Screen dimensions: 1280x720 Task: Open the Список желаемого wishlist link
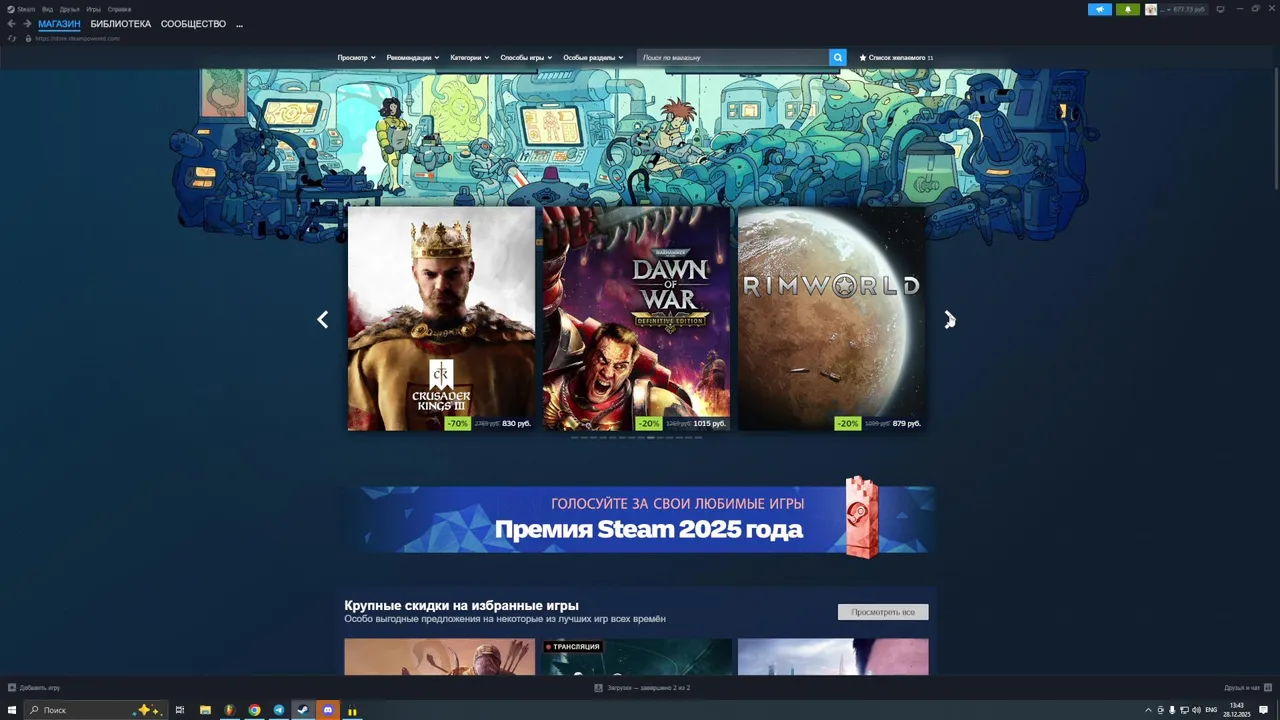pyautogui.click(x=896, y=58)
